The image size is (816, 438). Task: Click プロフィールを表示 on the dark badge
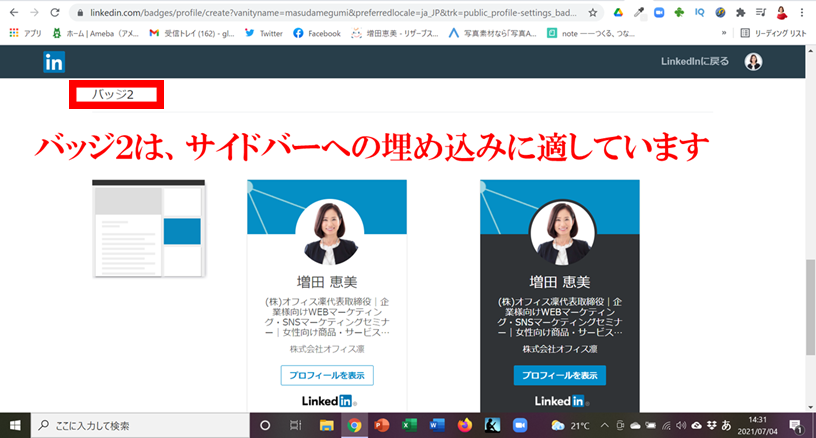pos(559,375)
